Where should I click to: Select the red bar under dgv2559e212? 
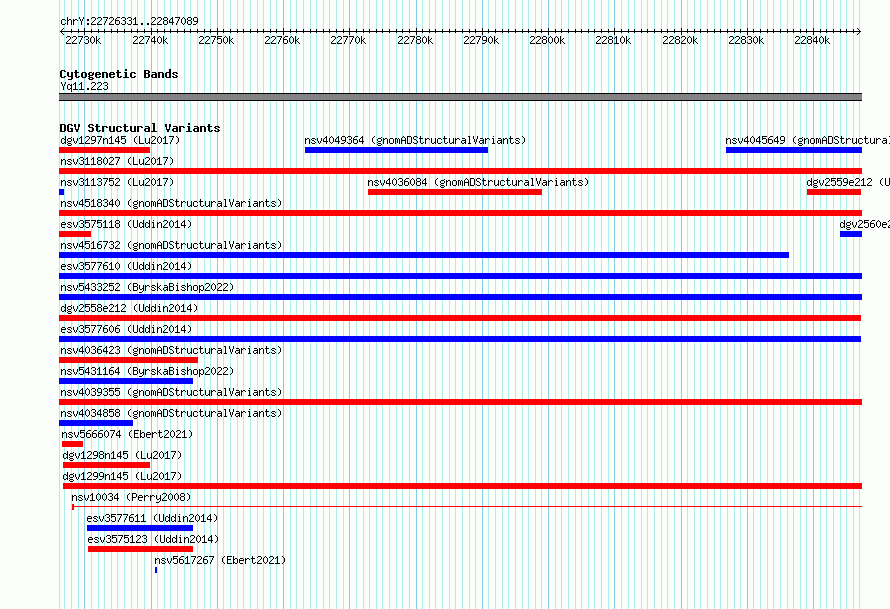[834, 192]
